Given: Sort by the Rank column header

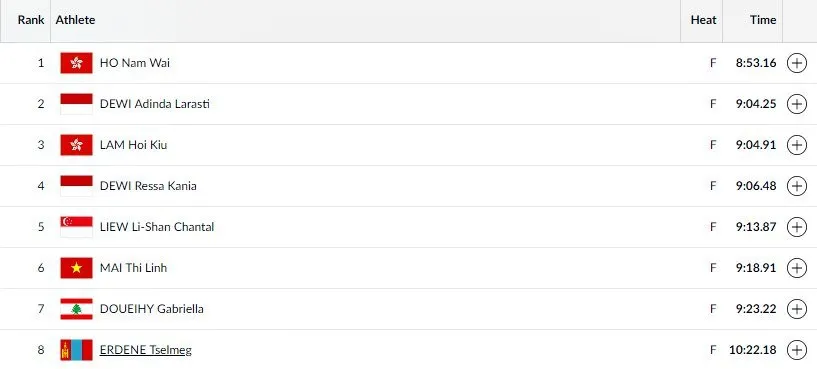Looking at the screenshot, I should [31, 20].
